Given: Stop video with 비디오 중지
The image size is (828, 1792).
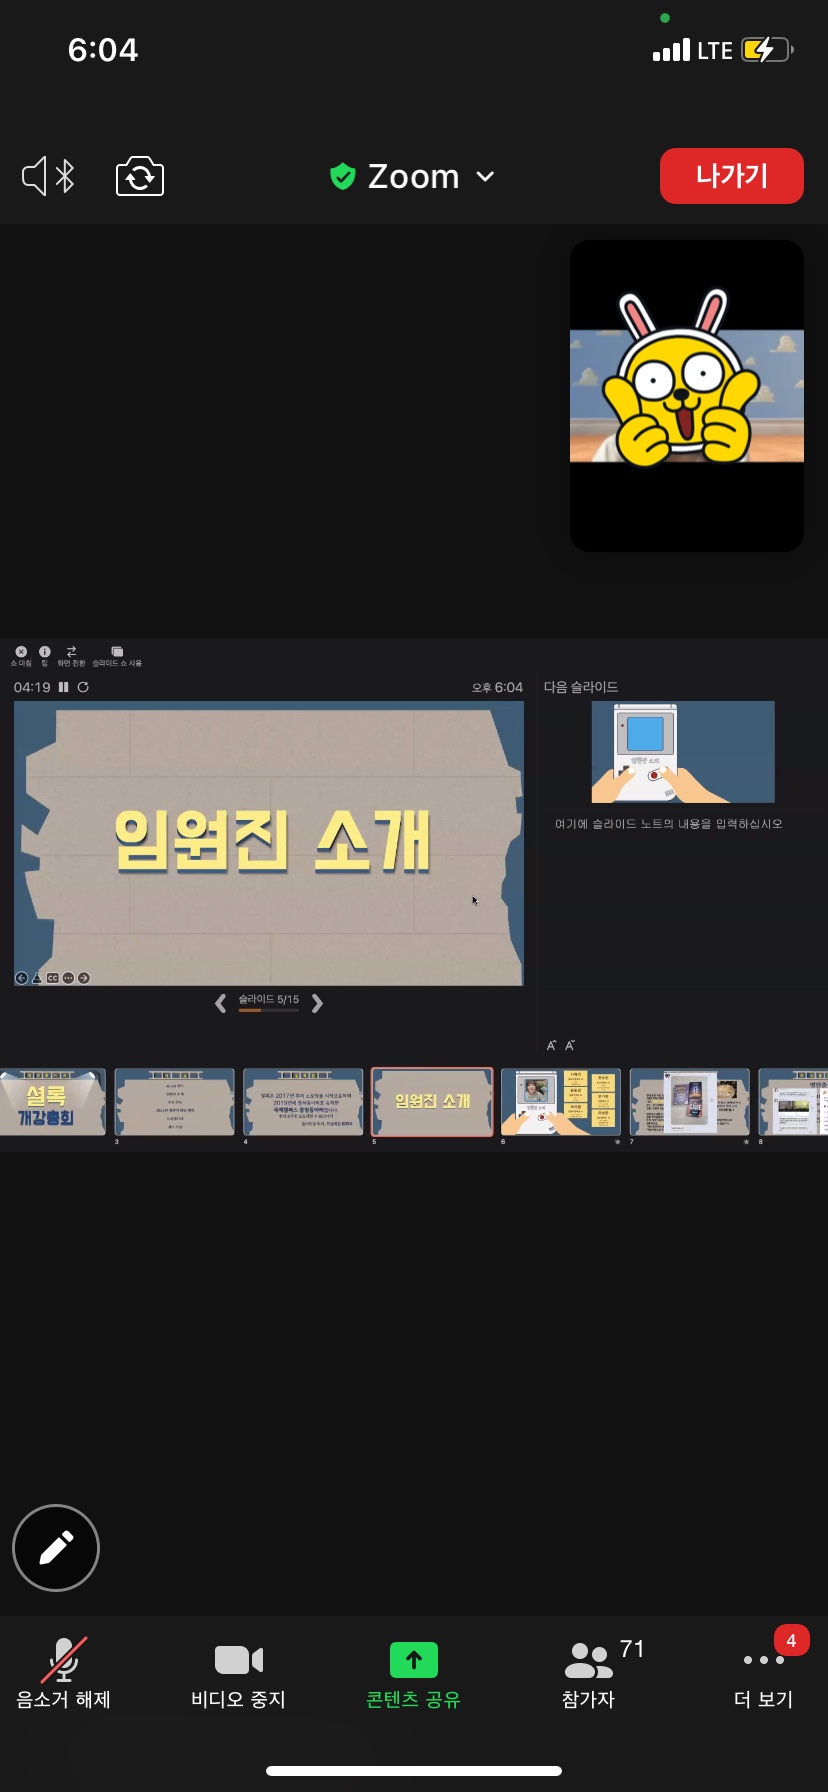Looking at the screenshot, I should (239, 1673).
